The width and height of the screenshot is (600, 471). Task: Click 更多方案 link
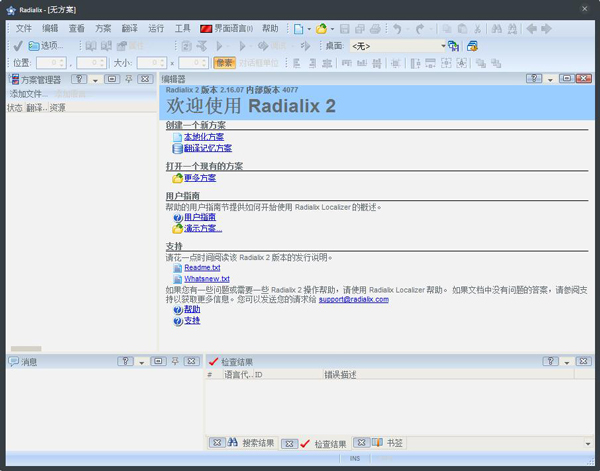point(200,178)
